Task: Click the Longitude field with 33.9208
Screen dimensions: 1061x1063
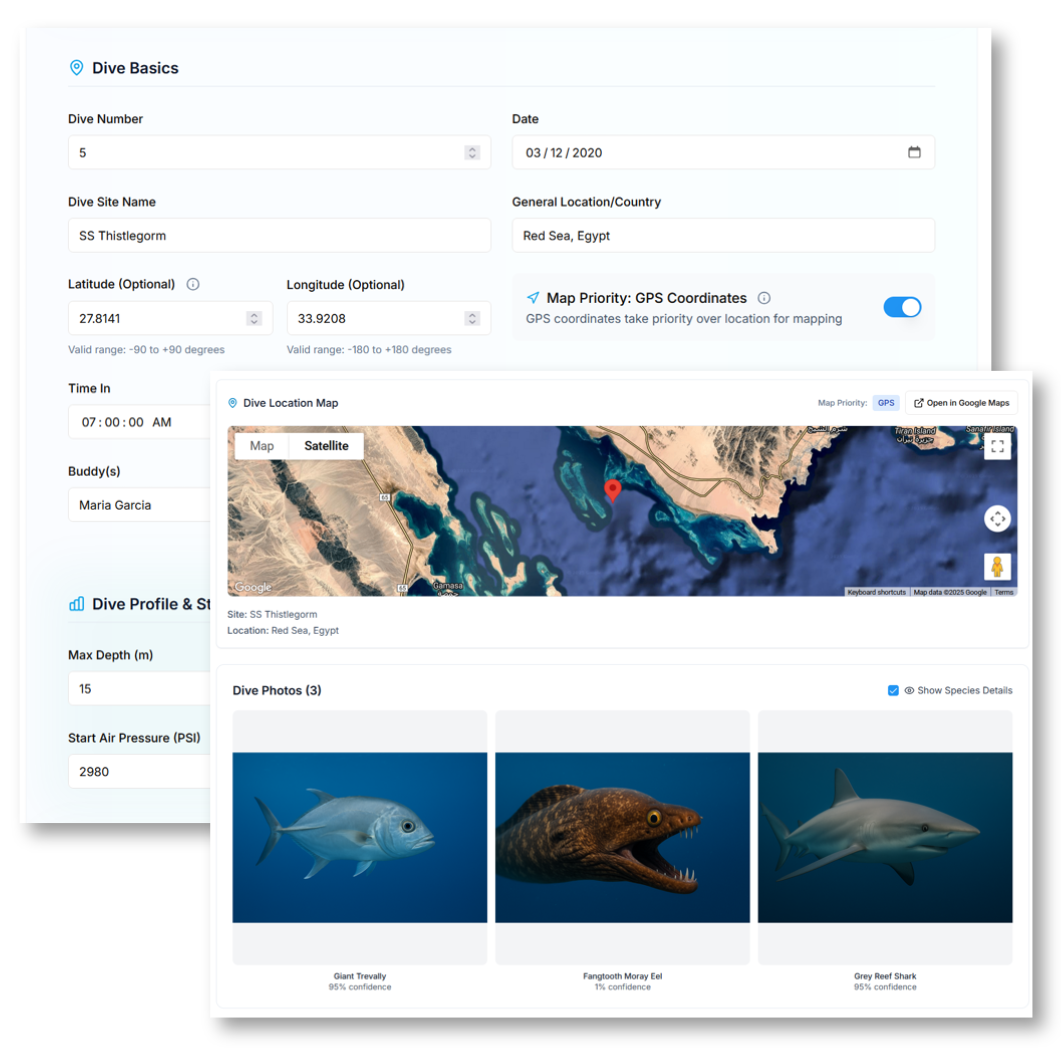Action: (x=388, y=318)
